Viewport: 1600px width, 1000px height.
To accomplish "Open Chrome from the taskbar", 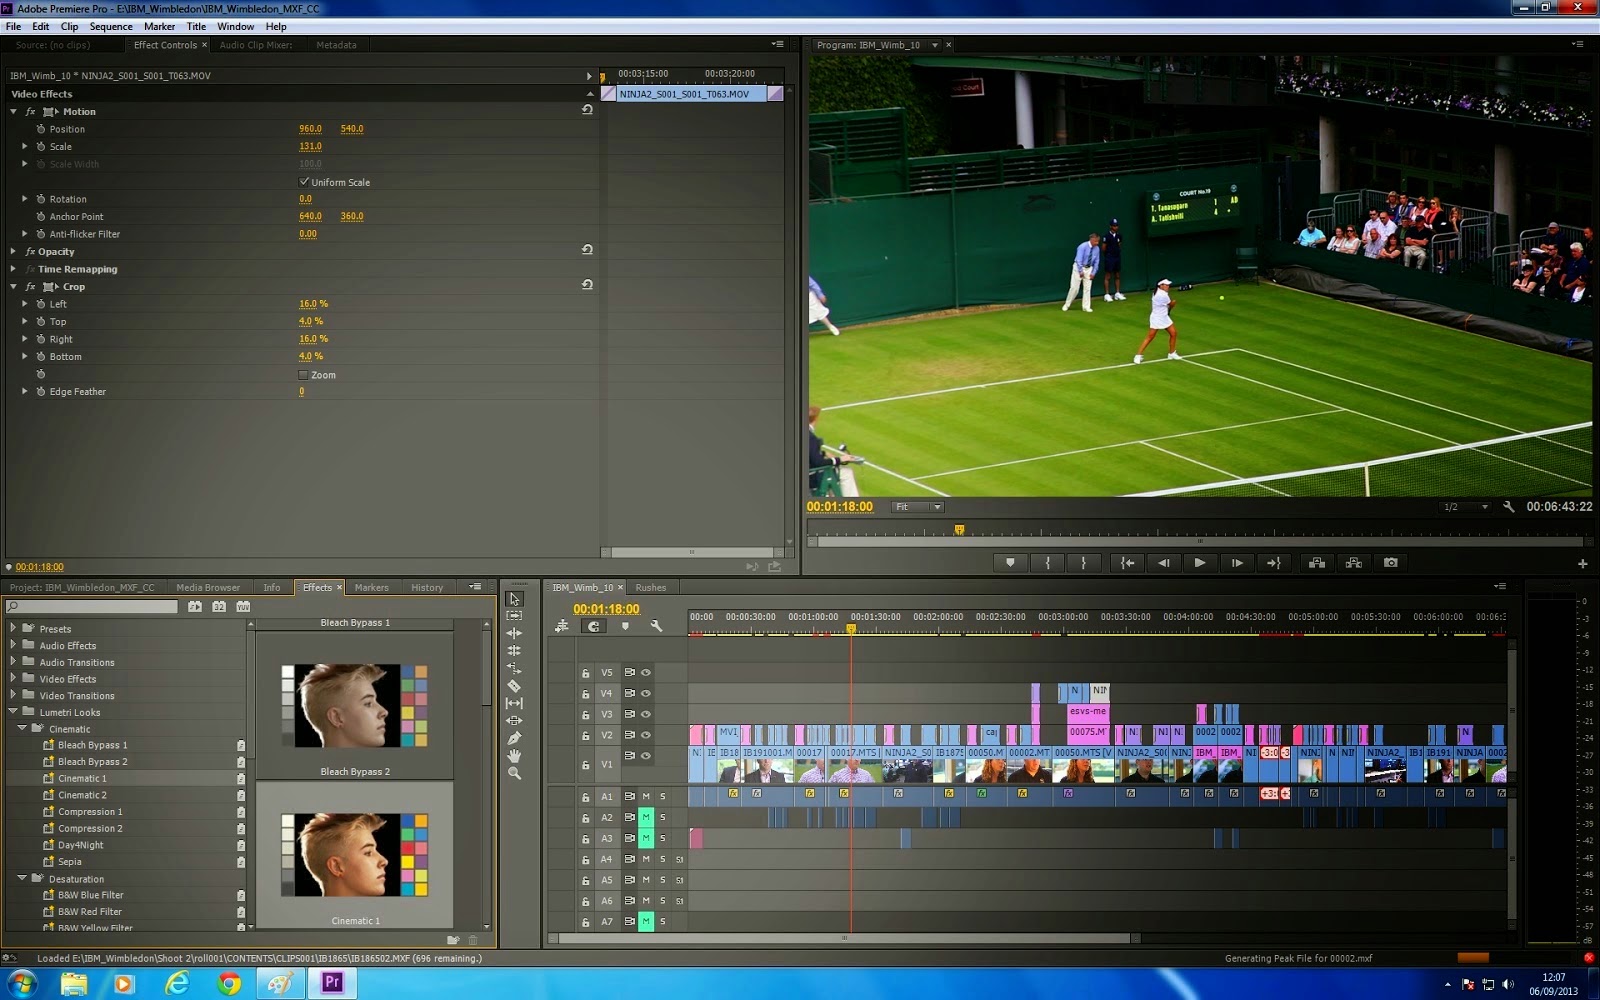I will click(229, 984).
